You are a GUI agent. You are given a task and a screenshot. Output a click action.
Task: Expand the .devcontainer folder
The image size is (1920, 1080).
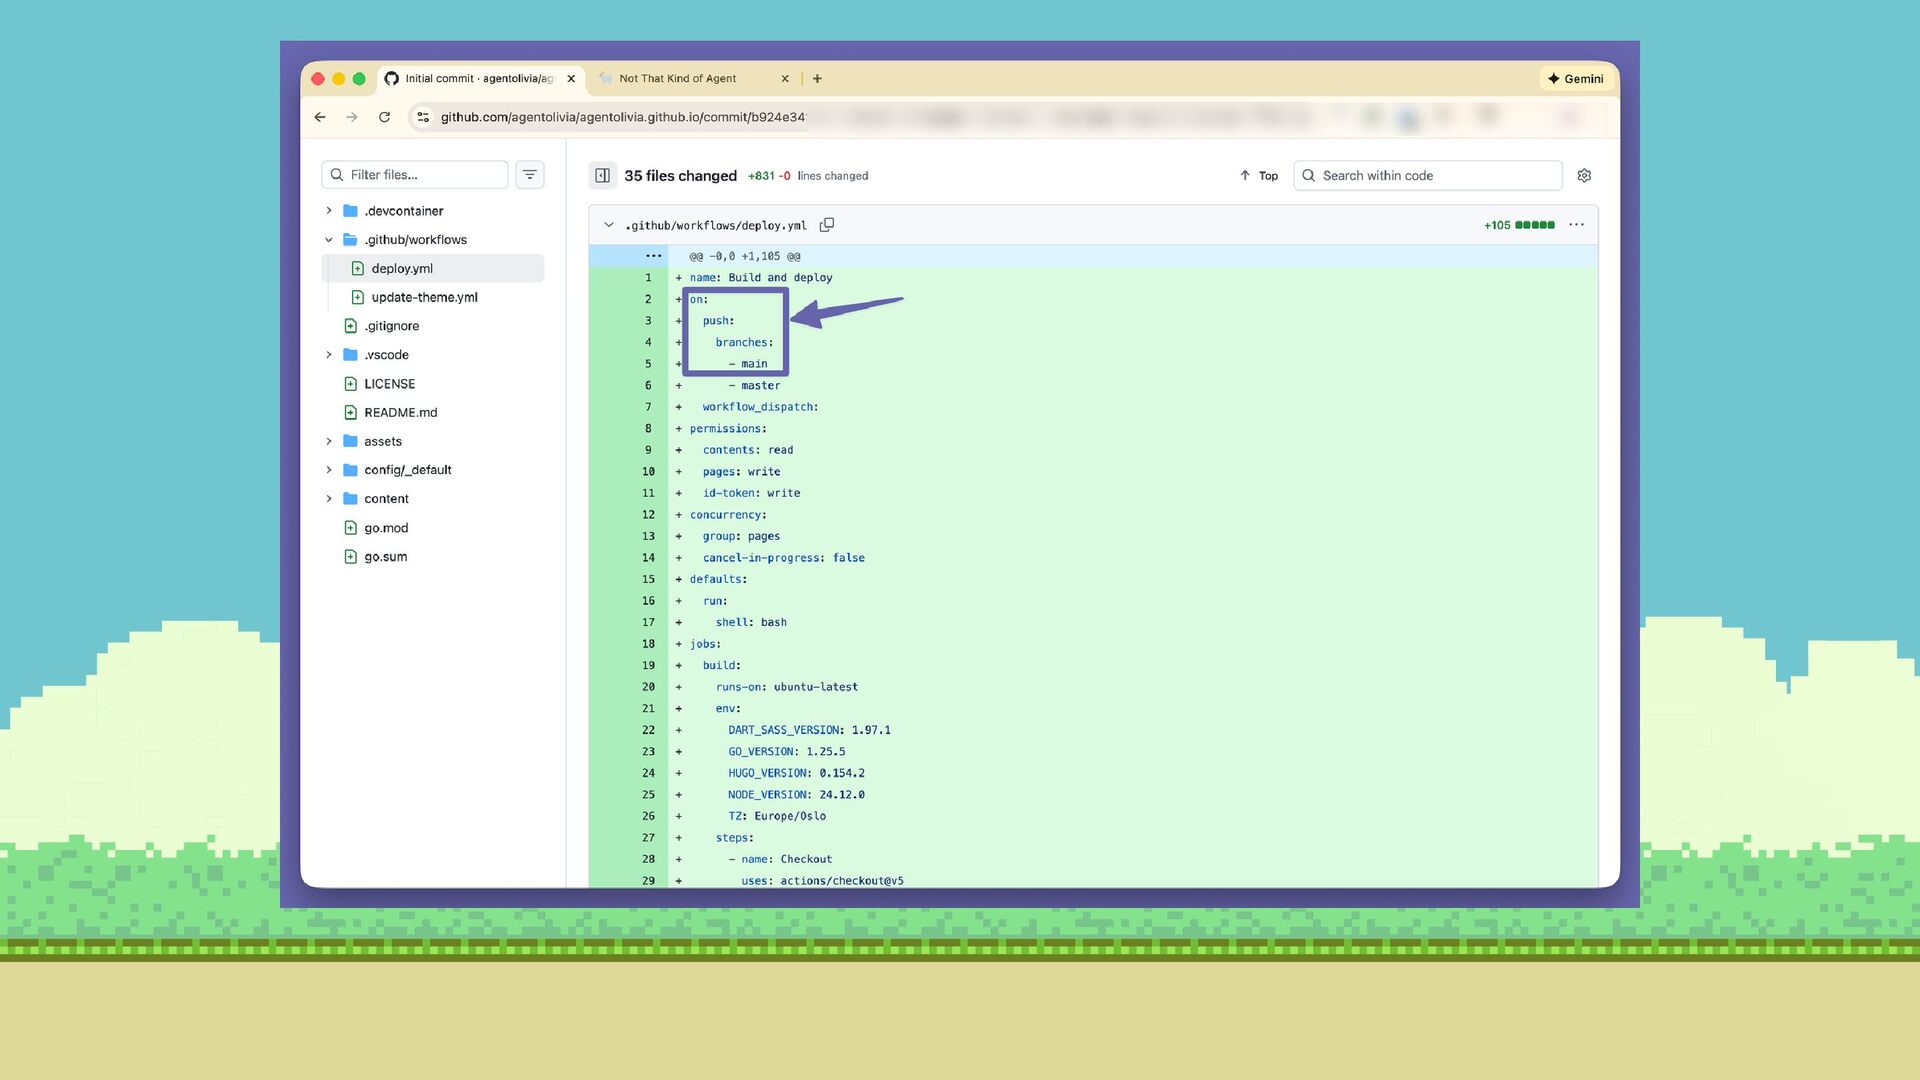329,211
